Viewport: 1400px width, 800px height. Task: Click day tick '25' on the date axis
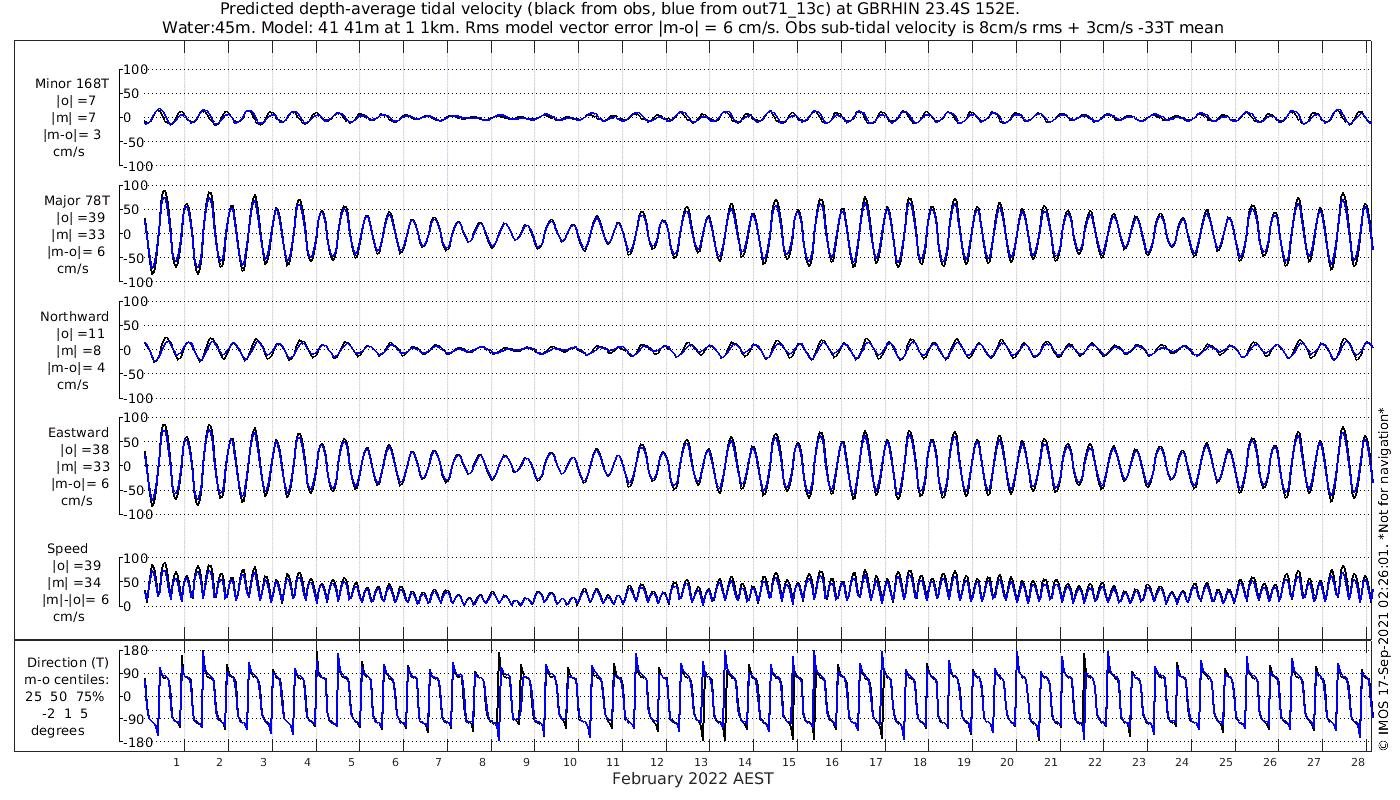click(1225, 761)
